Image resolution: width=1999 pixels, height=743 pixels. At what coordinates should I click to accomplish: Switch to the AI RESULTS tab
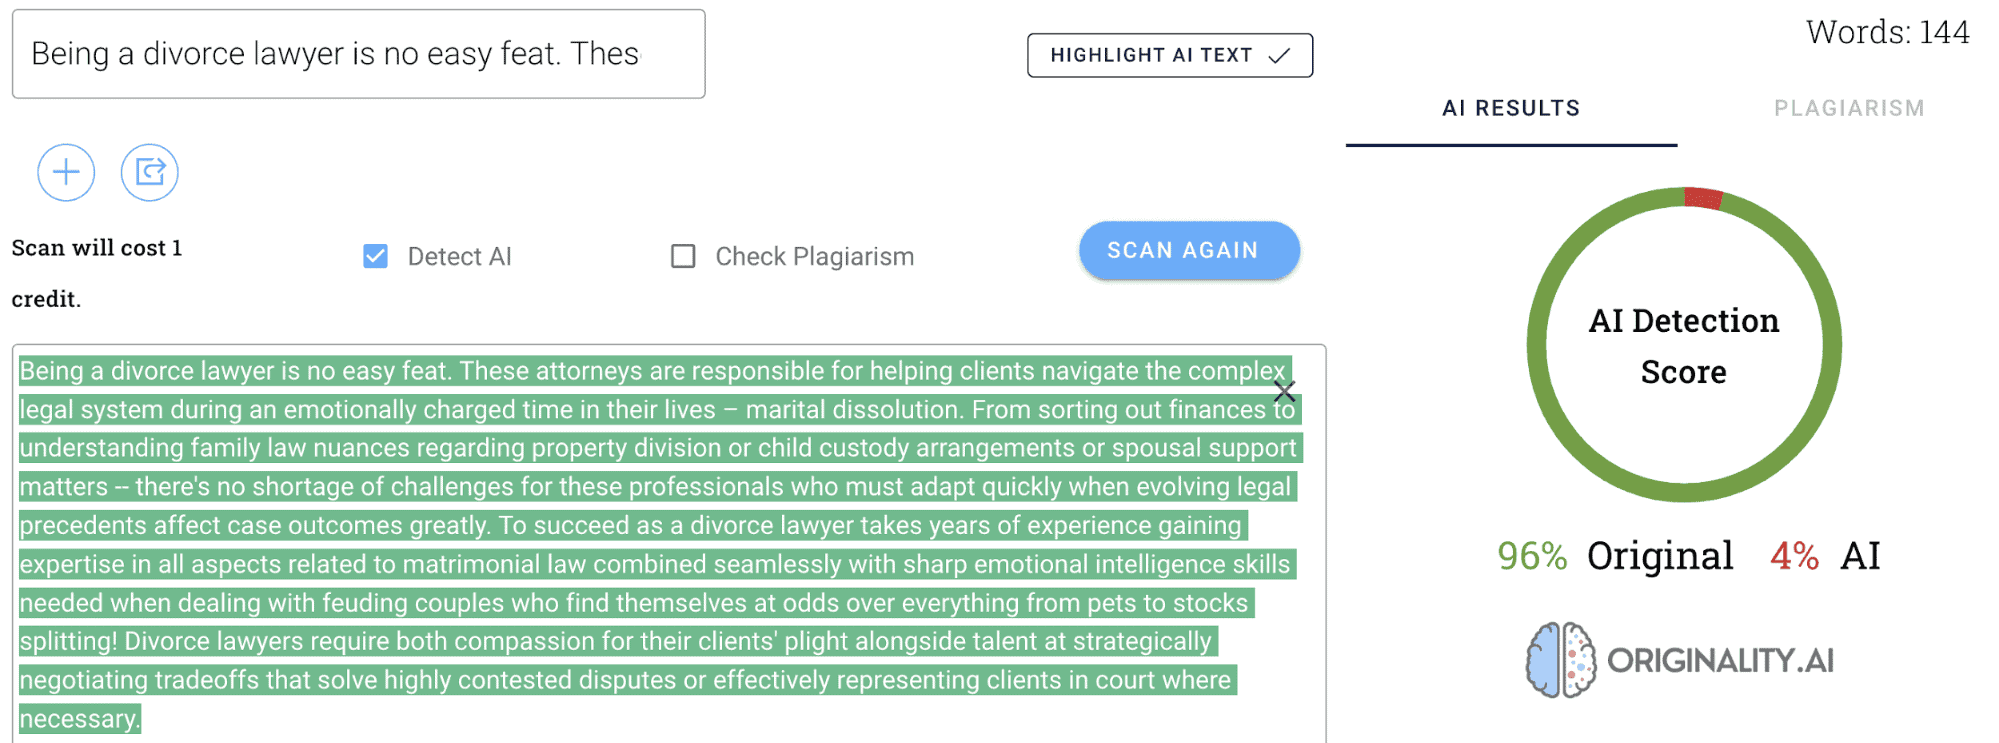pyautogui.click(x=1510, y=108)
